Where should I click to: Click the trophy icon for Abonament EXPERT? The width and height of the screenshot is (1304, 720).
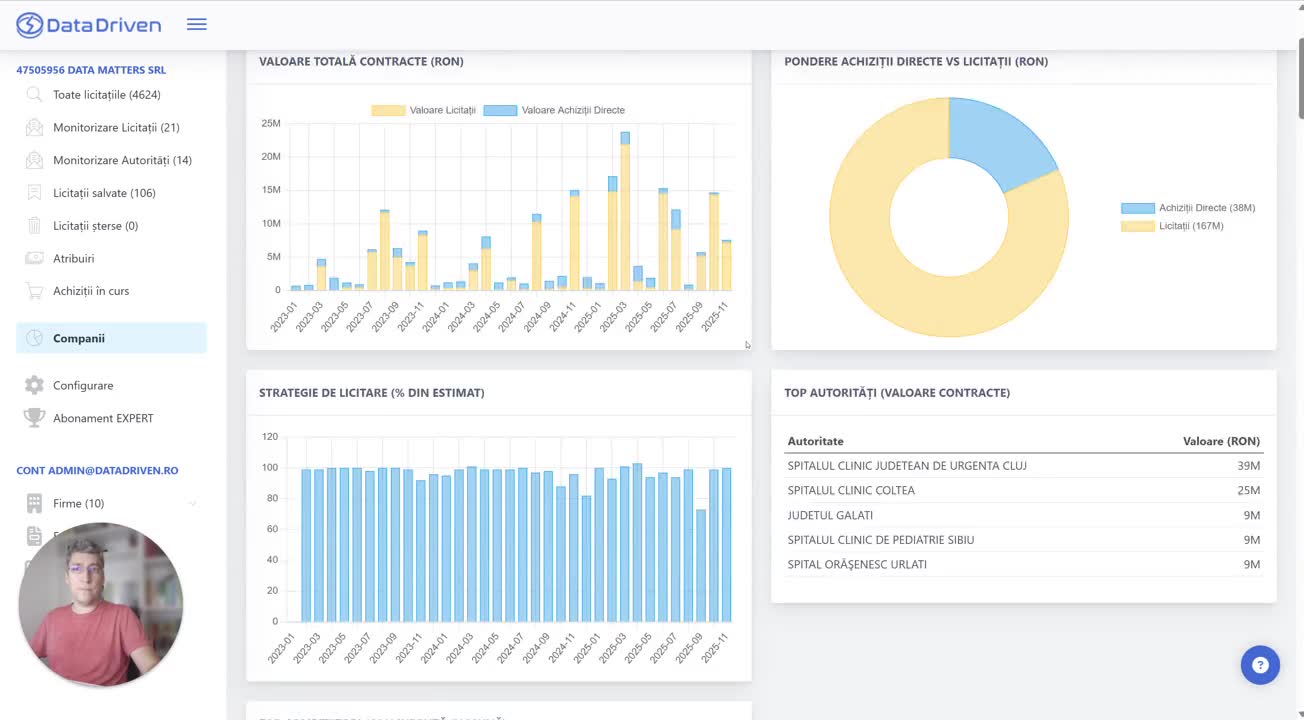pyautogui.click(x=34, y=418)
